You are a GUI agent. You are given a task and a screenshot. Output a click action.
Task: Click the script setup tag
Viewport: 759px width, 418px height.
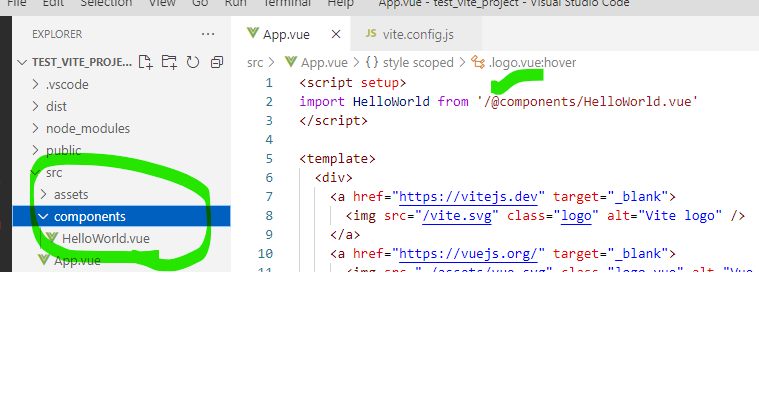(352, 83)
